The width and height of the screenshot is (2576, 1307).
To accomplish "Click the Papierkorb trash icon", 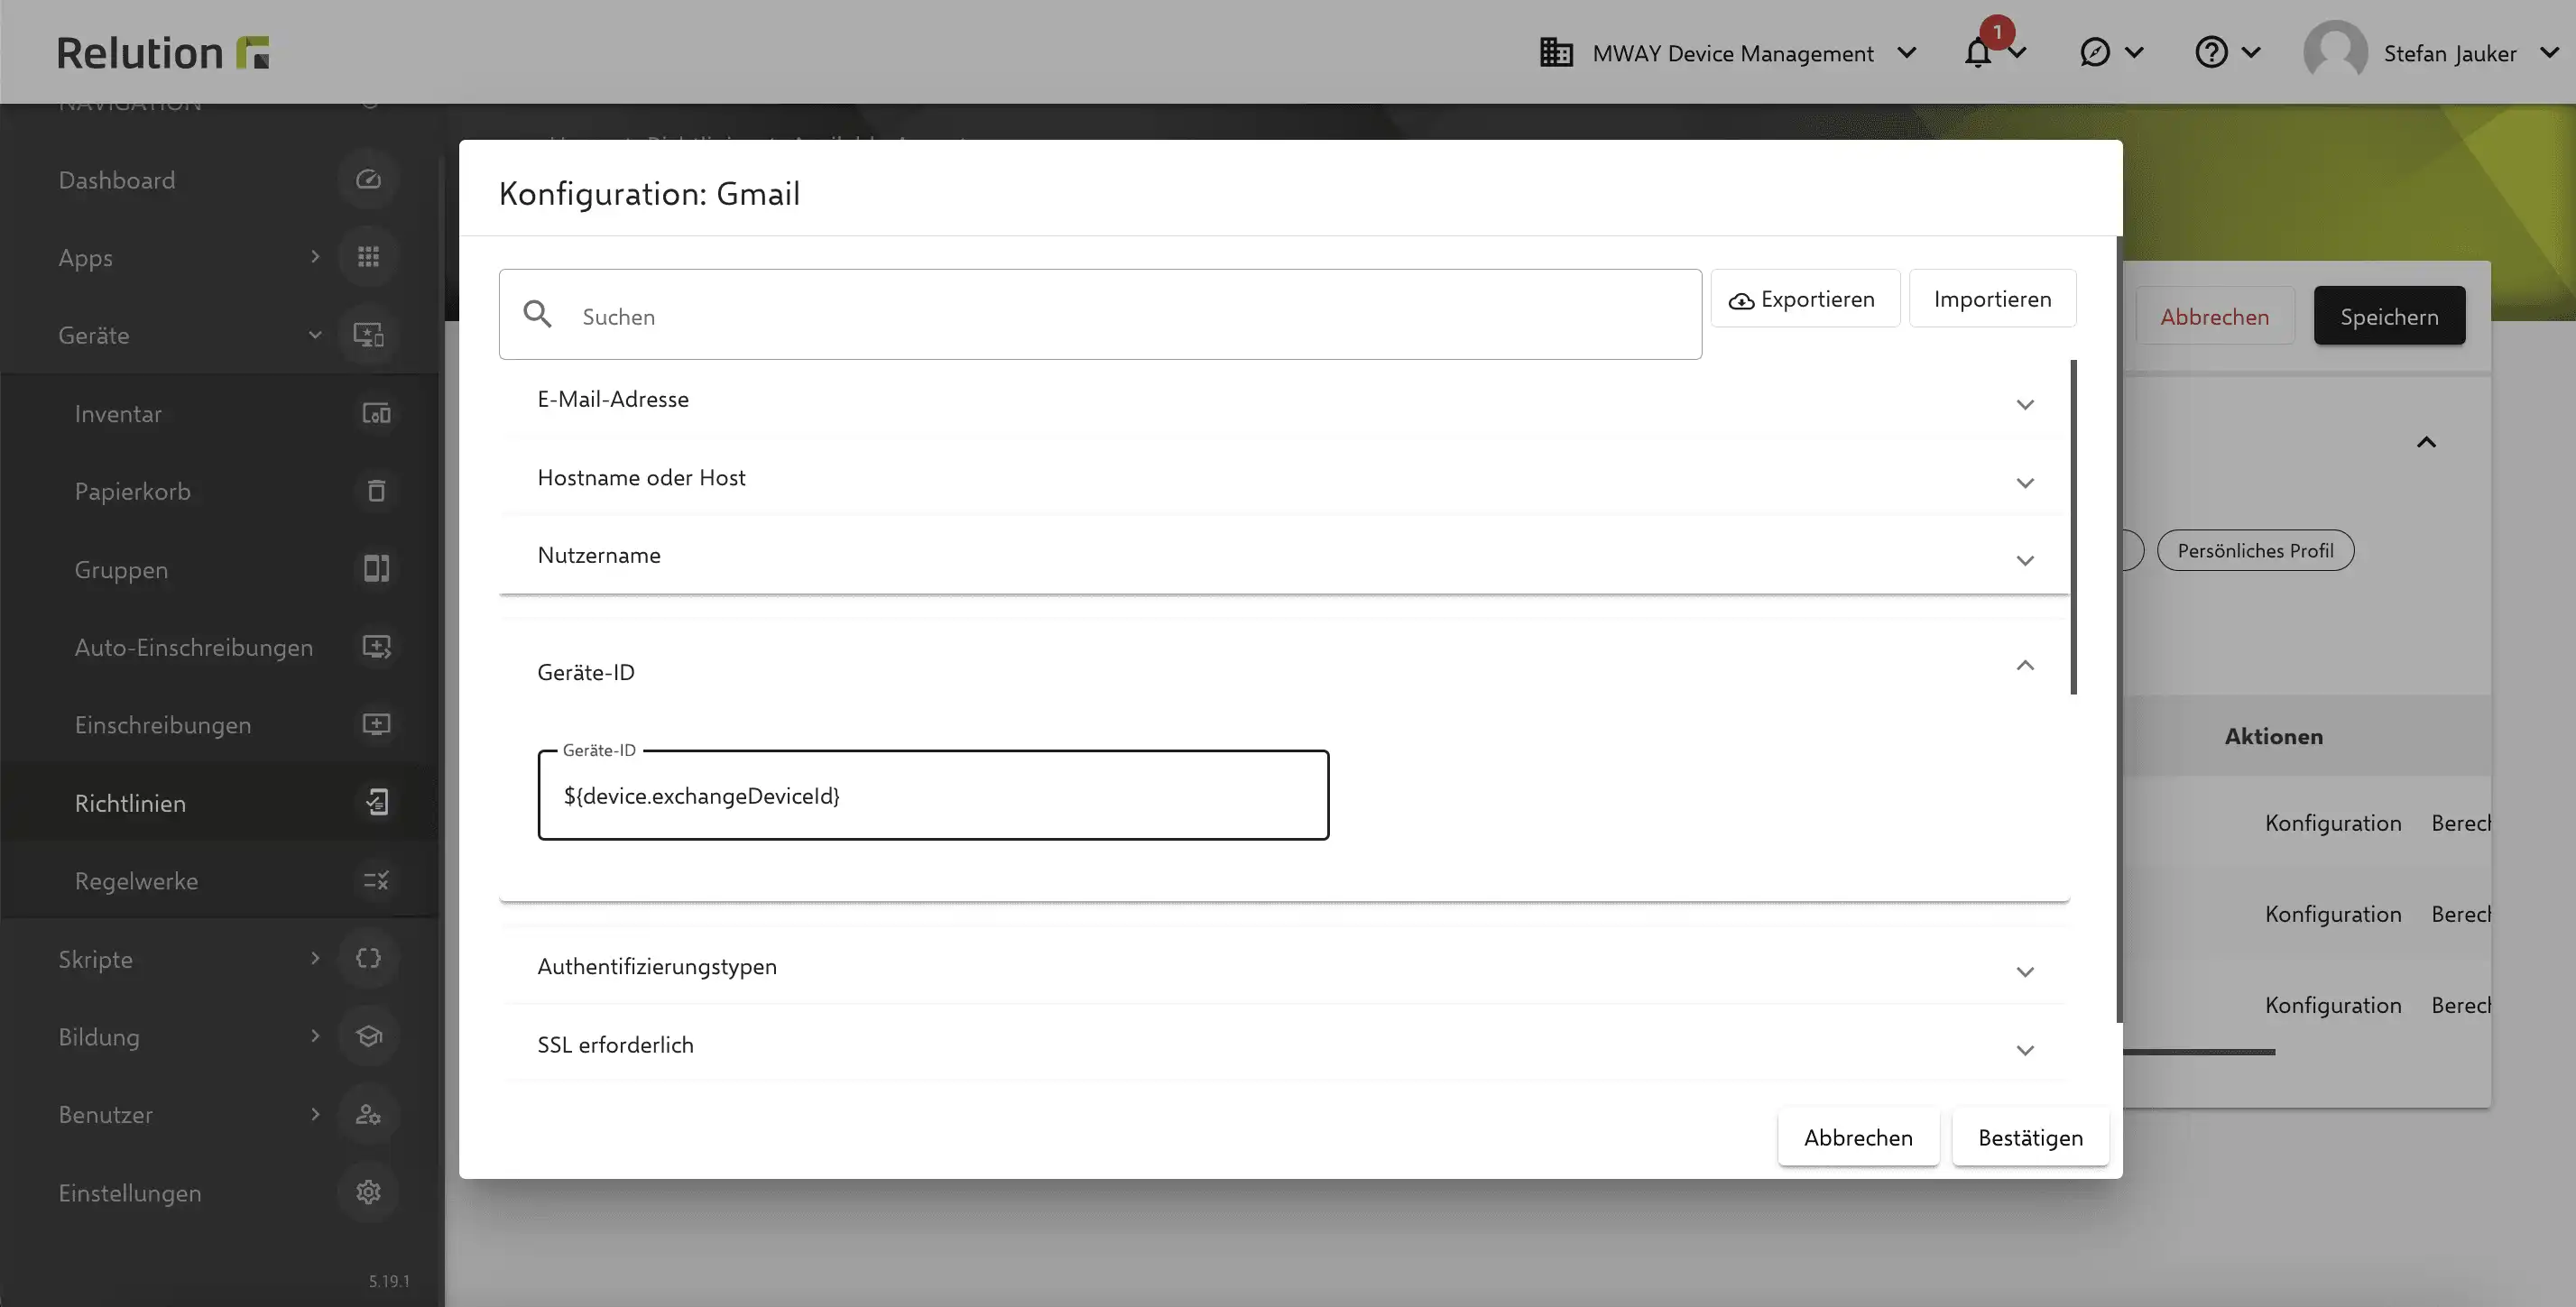I will click(376, 491).
